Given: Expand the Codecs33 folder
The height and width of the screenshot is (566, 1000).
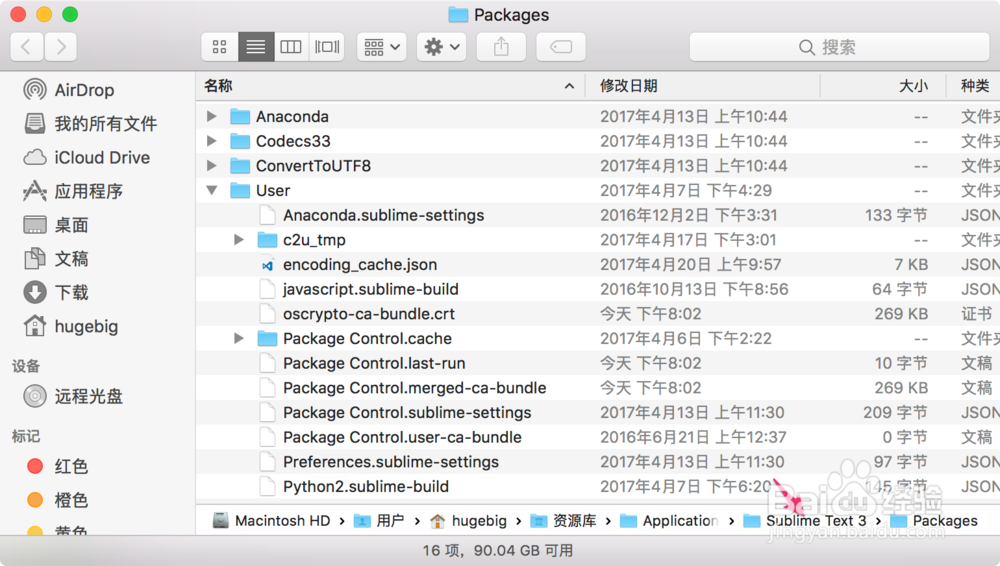Looking at the screenshot, I should tap(212, 141).
